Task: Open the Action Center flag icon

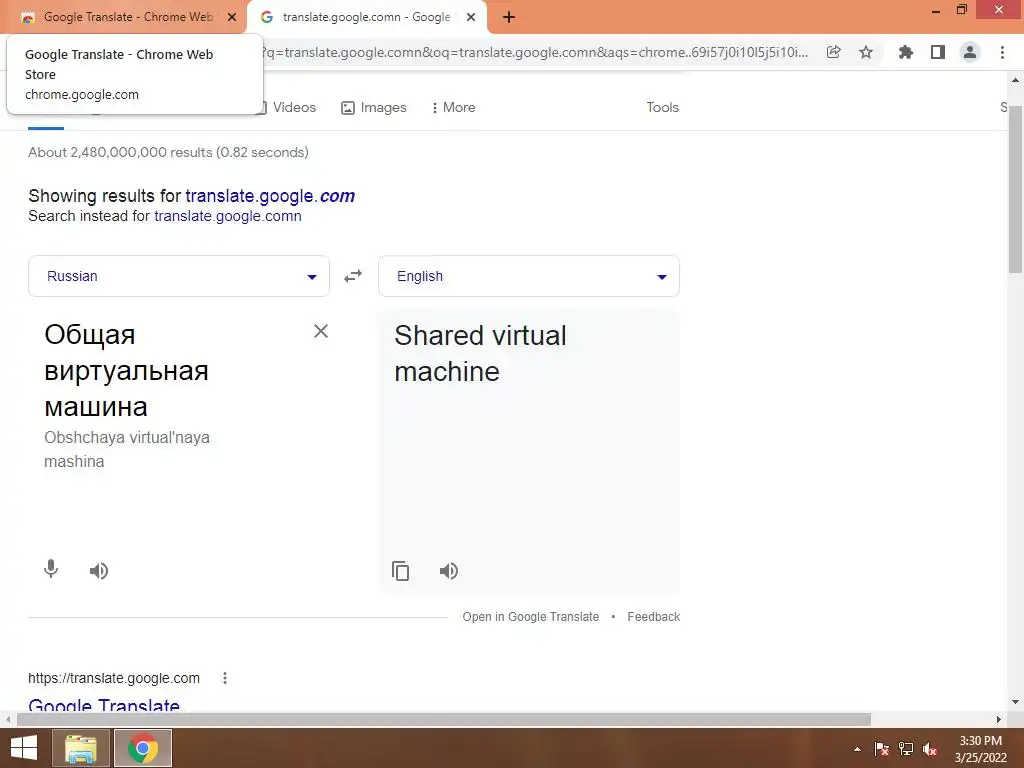Action: pyautogui.click(x=881, y=749)
